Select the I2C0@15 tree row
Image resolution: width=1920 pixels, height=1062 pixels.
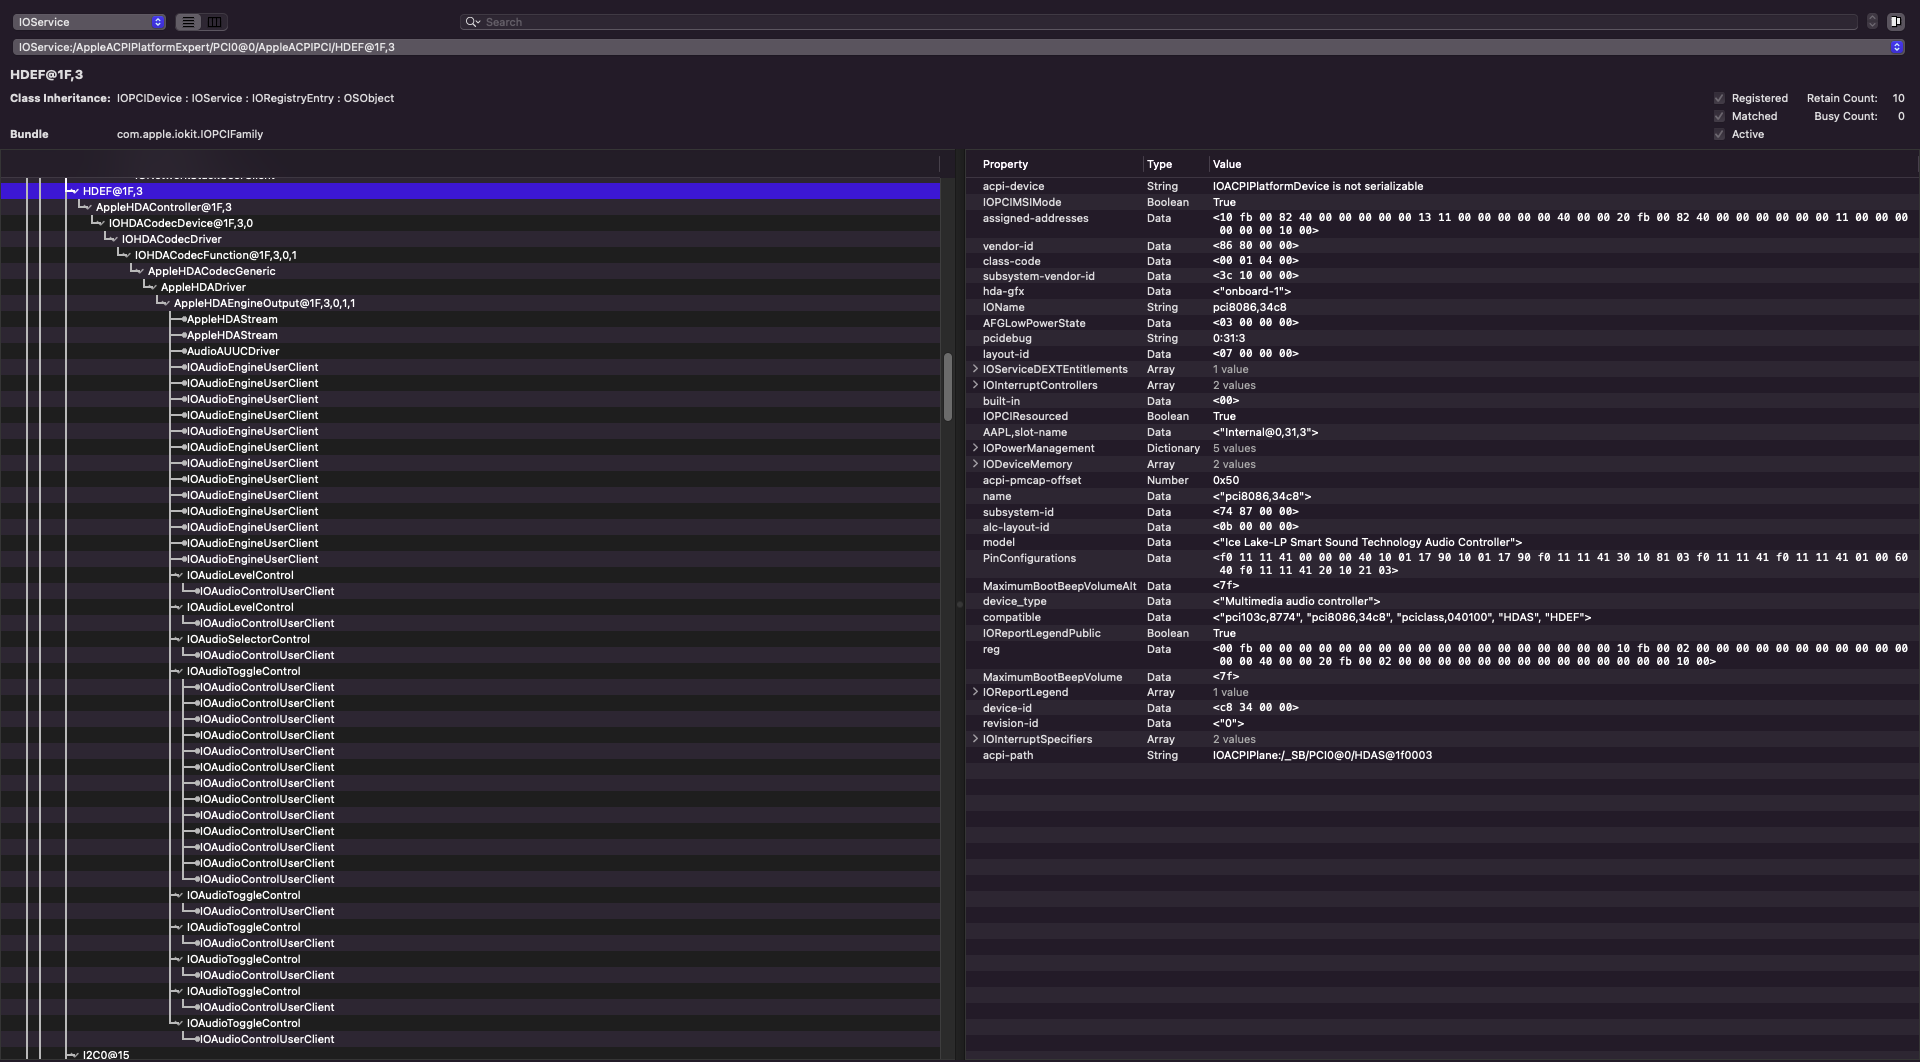[470, 1055]
